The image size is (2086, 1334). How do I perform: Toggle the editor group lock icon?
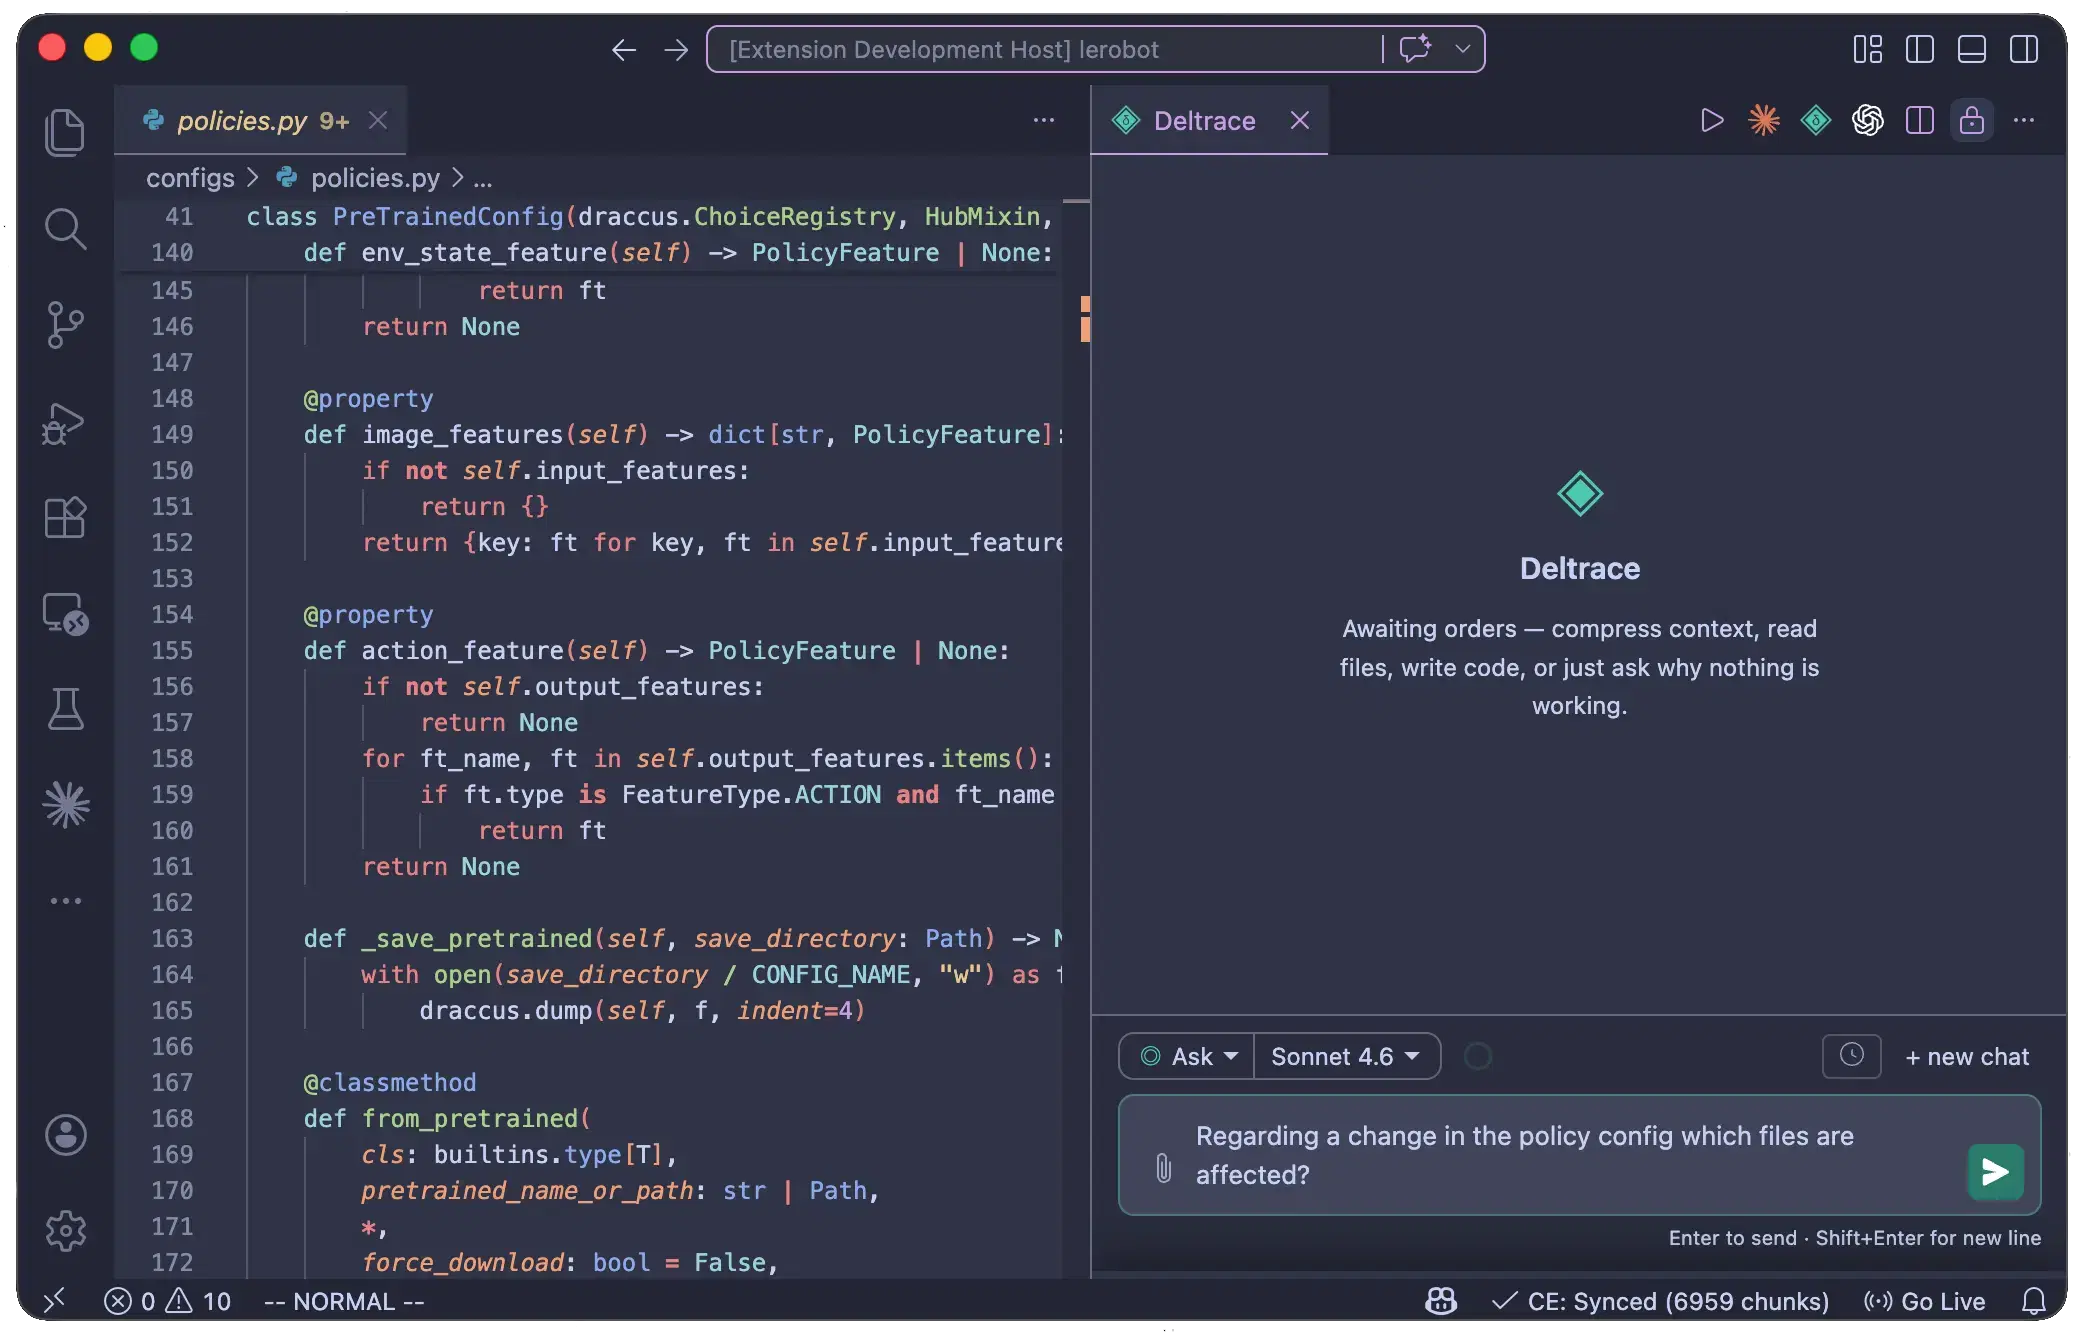[1971, 121]
